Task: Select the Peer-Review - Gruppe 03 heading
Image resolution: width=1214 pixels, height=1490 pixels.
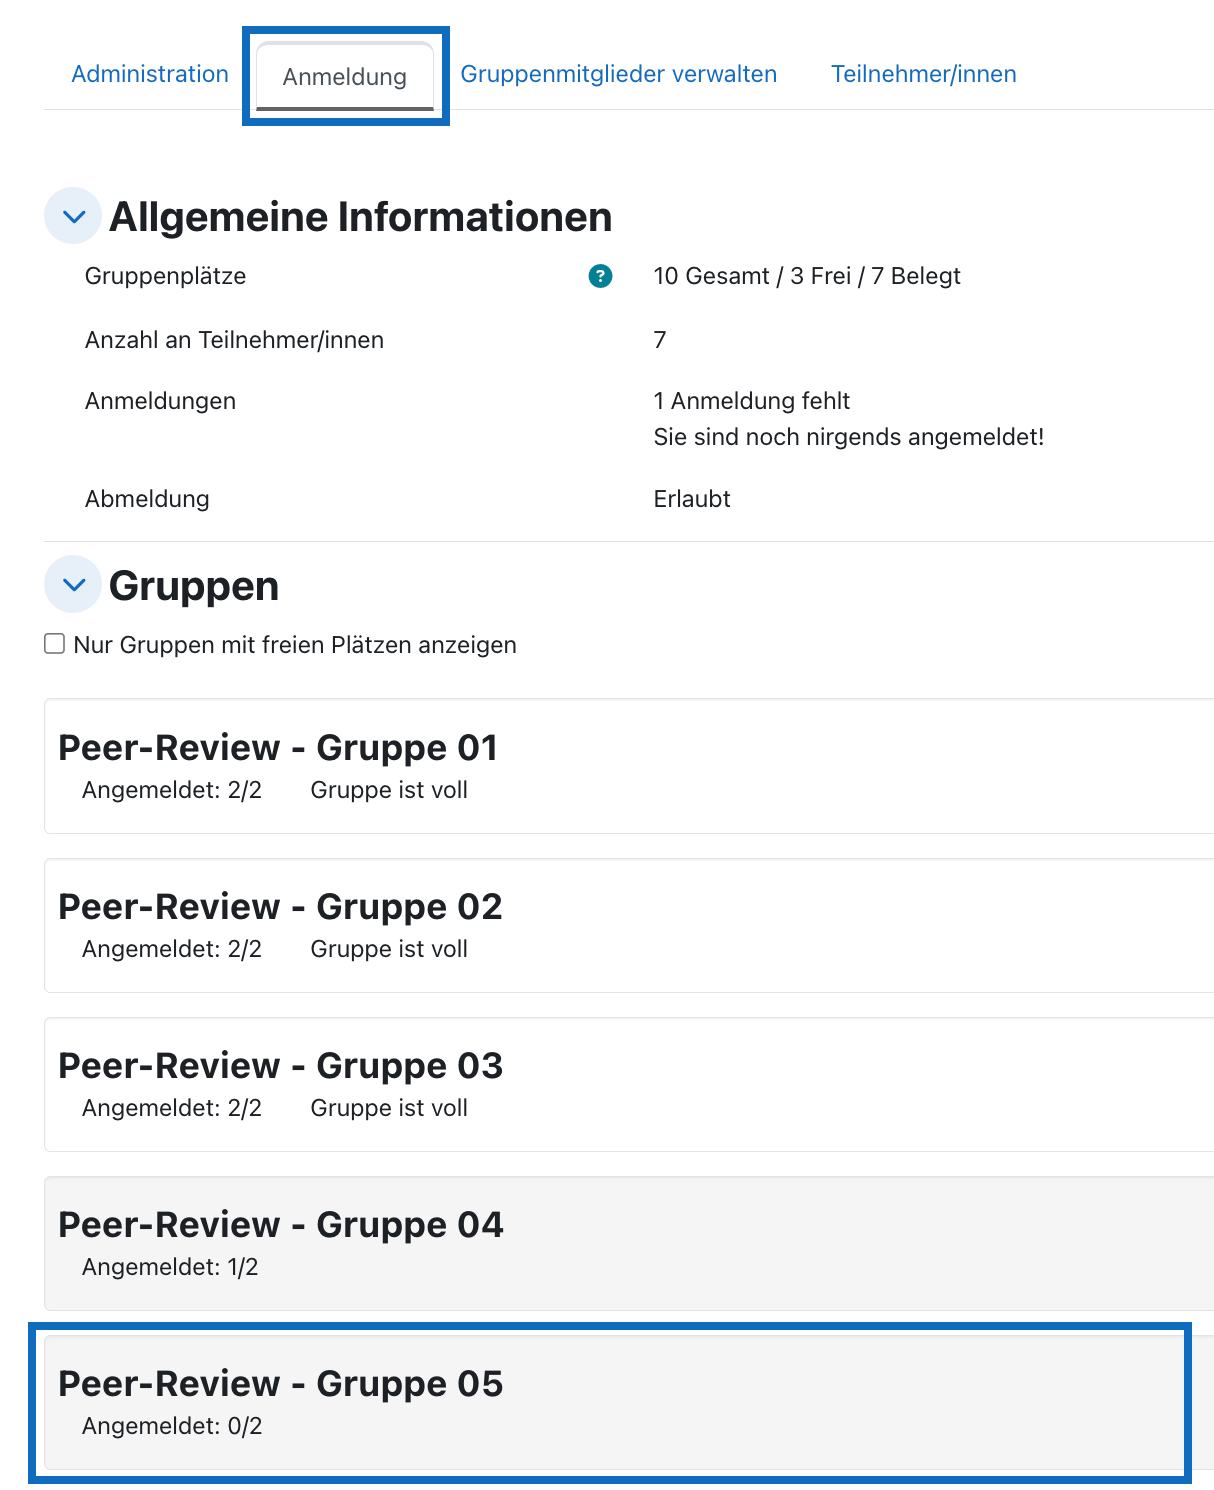Action: click(280, 1066)
